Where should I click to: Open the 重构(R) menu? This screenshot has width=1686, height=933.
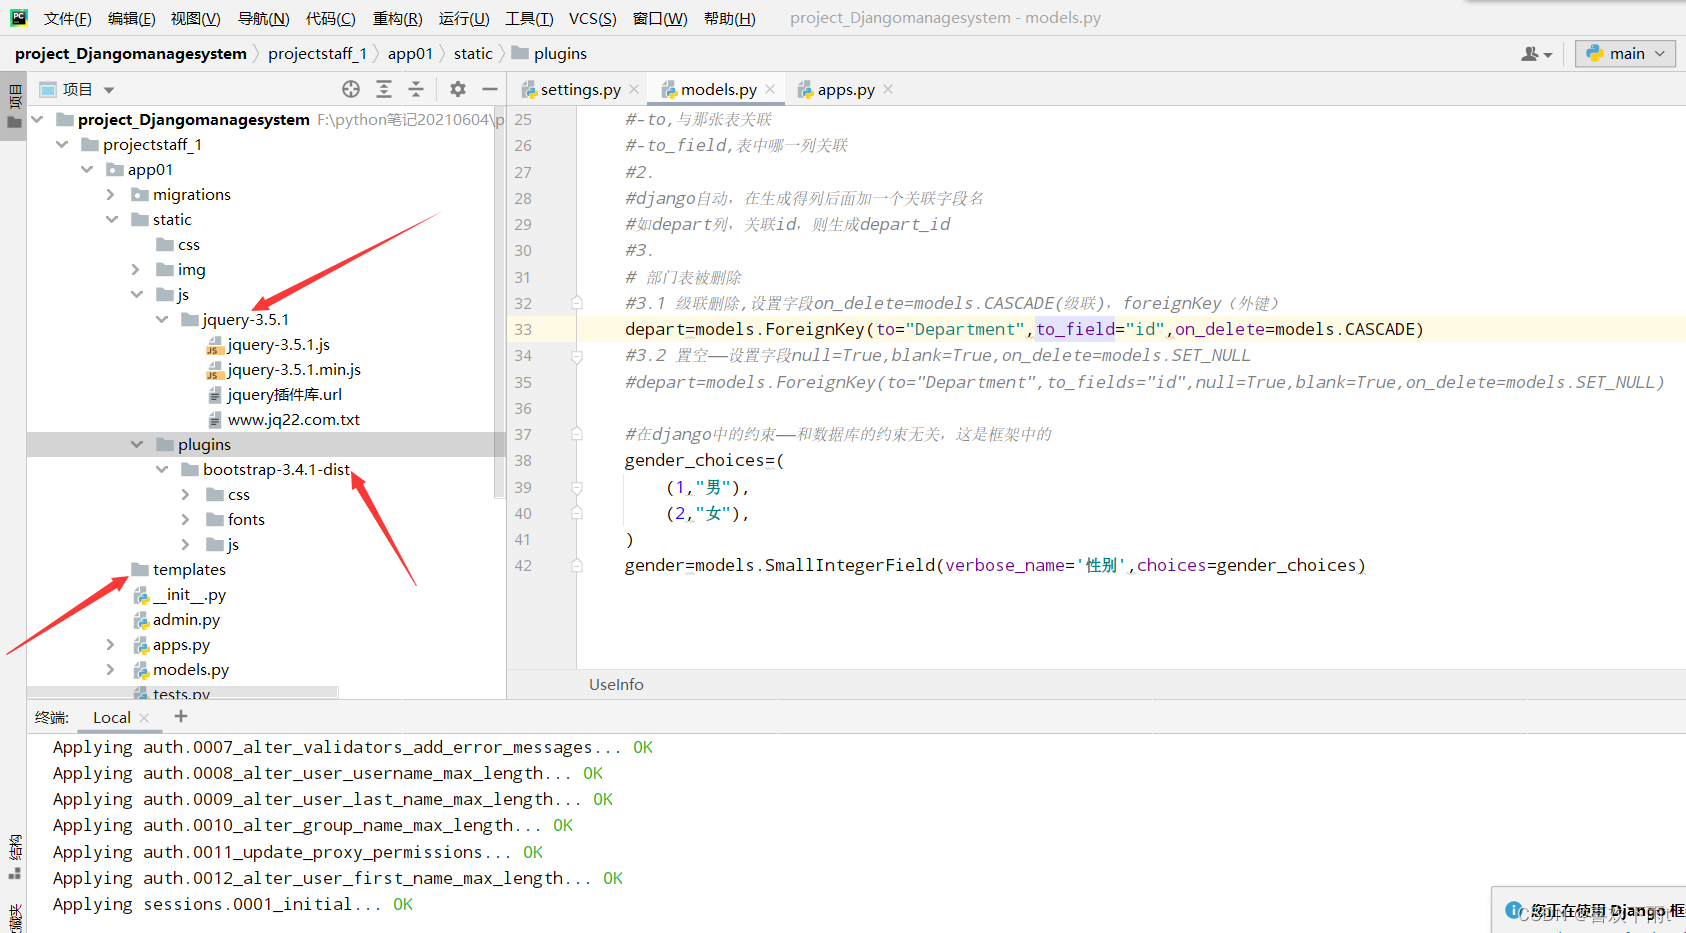point(397,18)
